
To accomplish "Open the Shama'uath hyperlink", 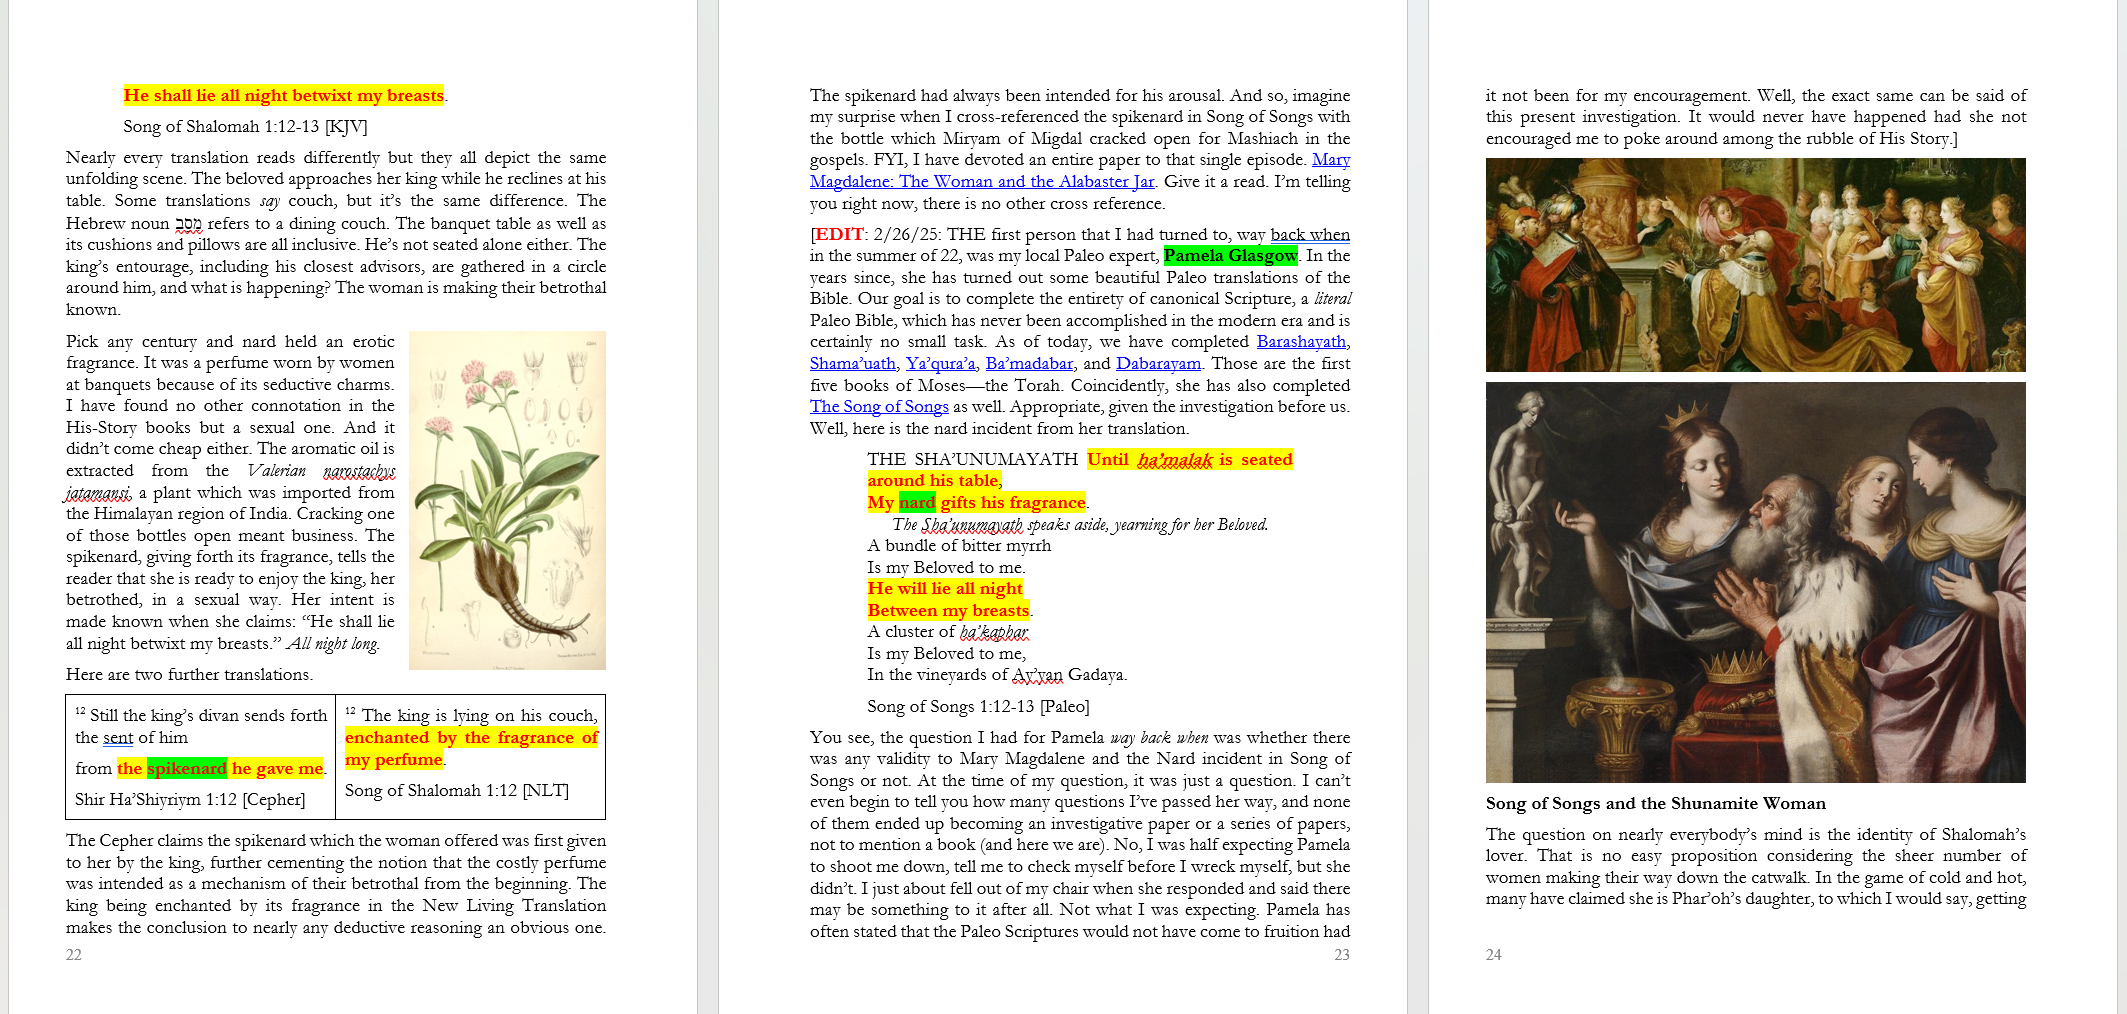I will (x=853, y=364).
